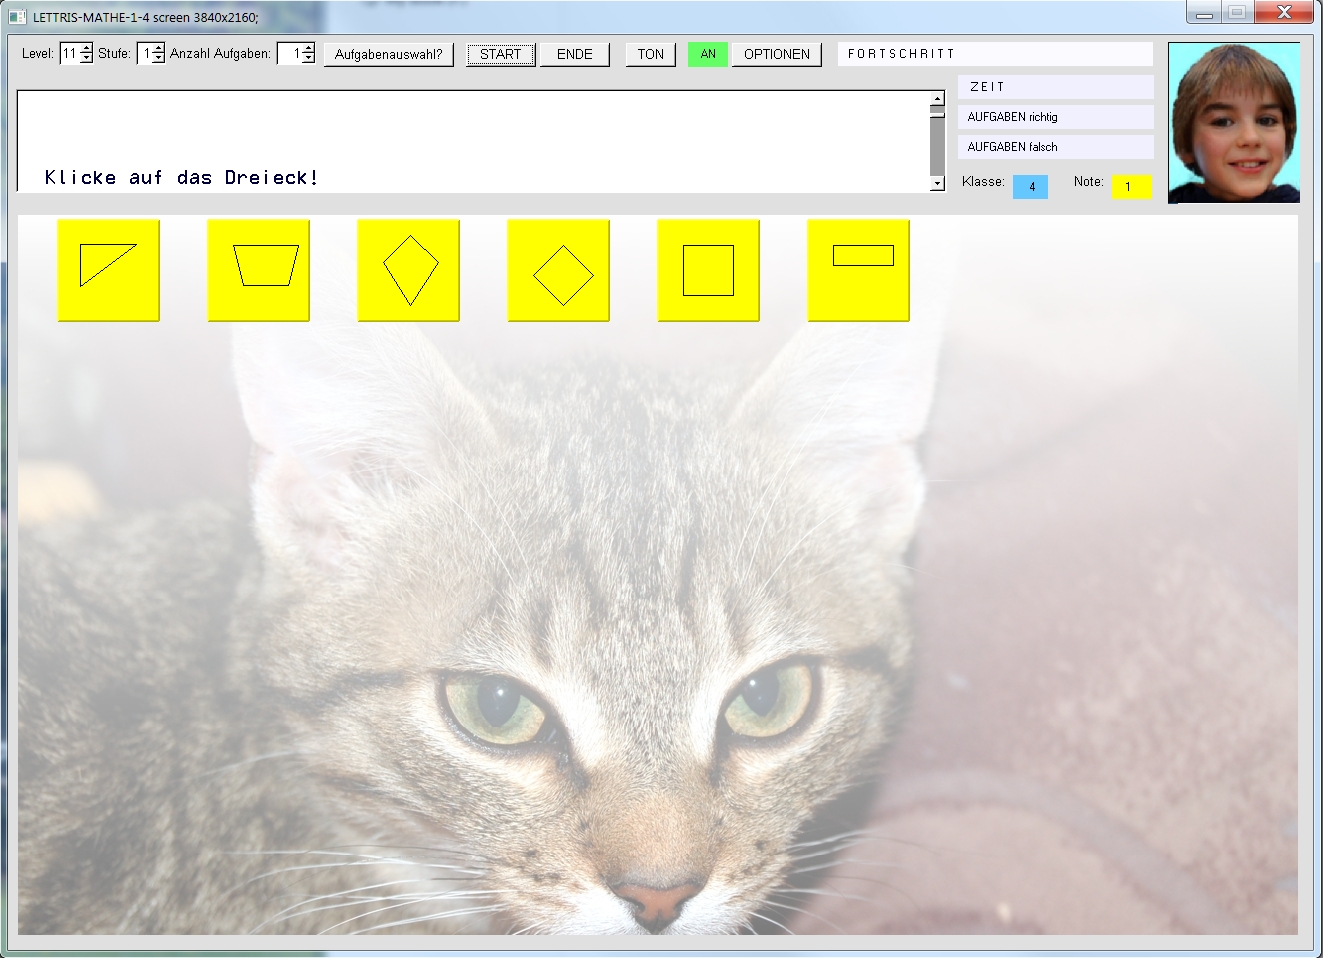Click the blue Klasse value box

click(1031, 186)
